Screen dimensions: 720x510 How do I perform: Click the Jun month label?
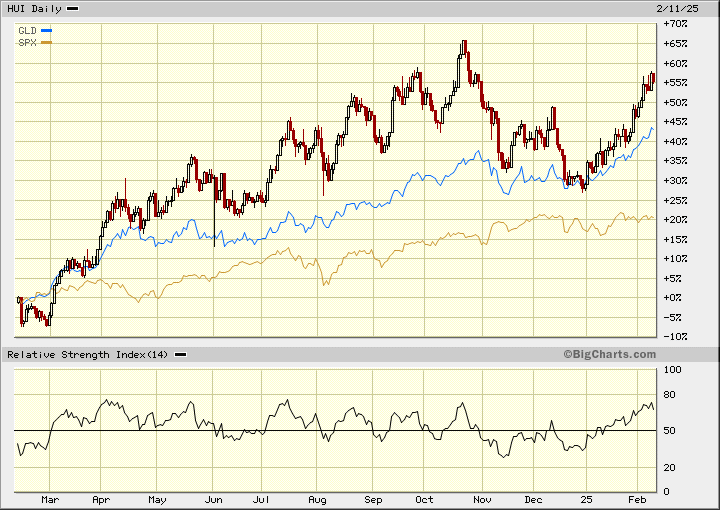[214, 500]
